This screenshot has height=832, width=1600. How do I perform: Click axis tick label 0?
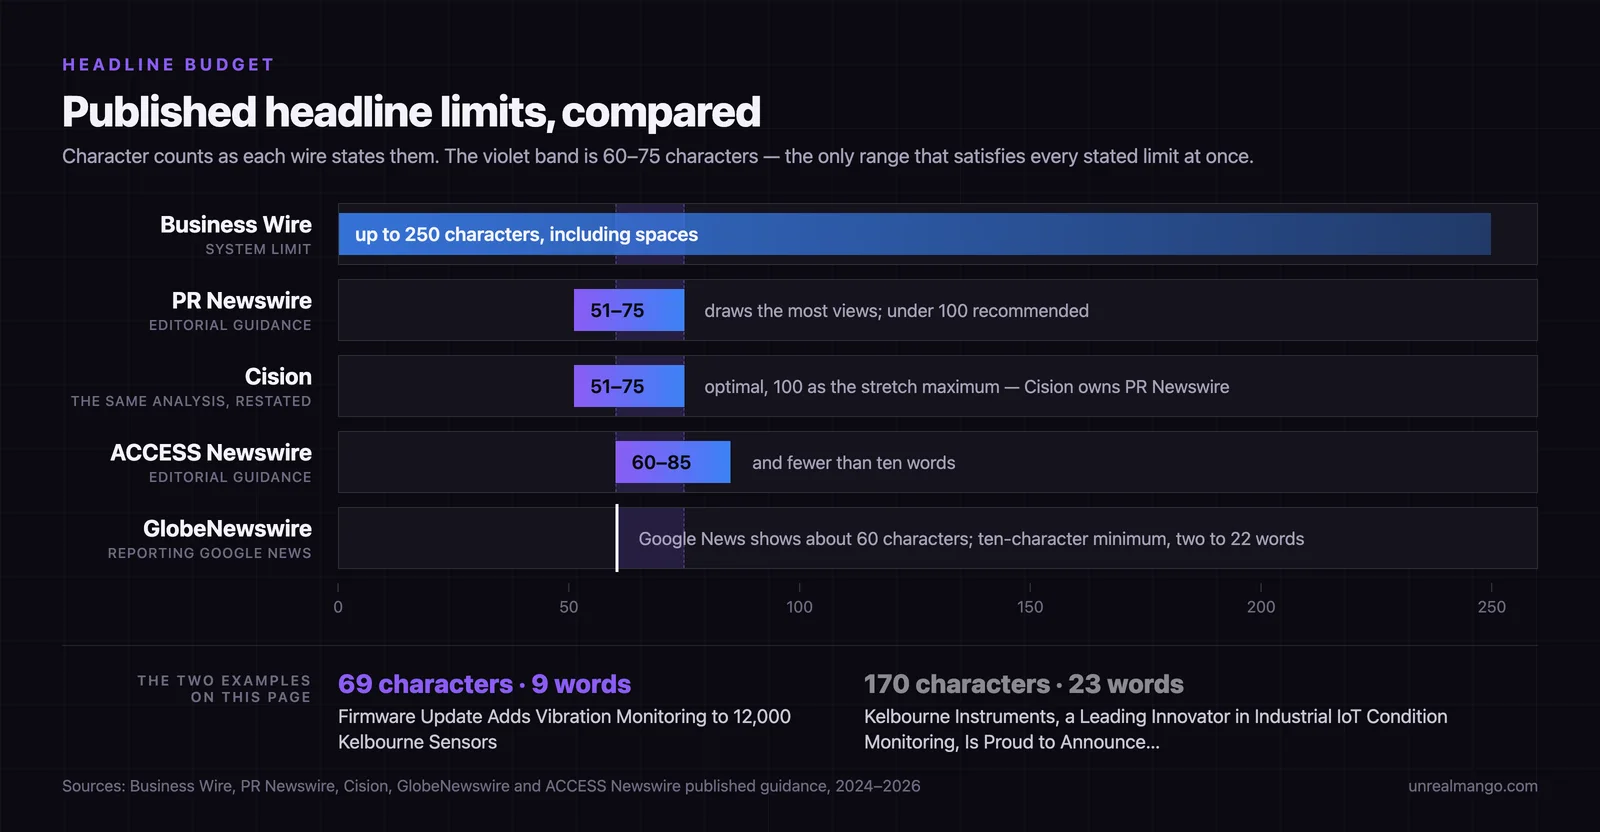click(x=338, y=607)
